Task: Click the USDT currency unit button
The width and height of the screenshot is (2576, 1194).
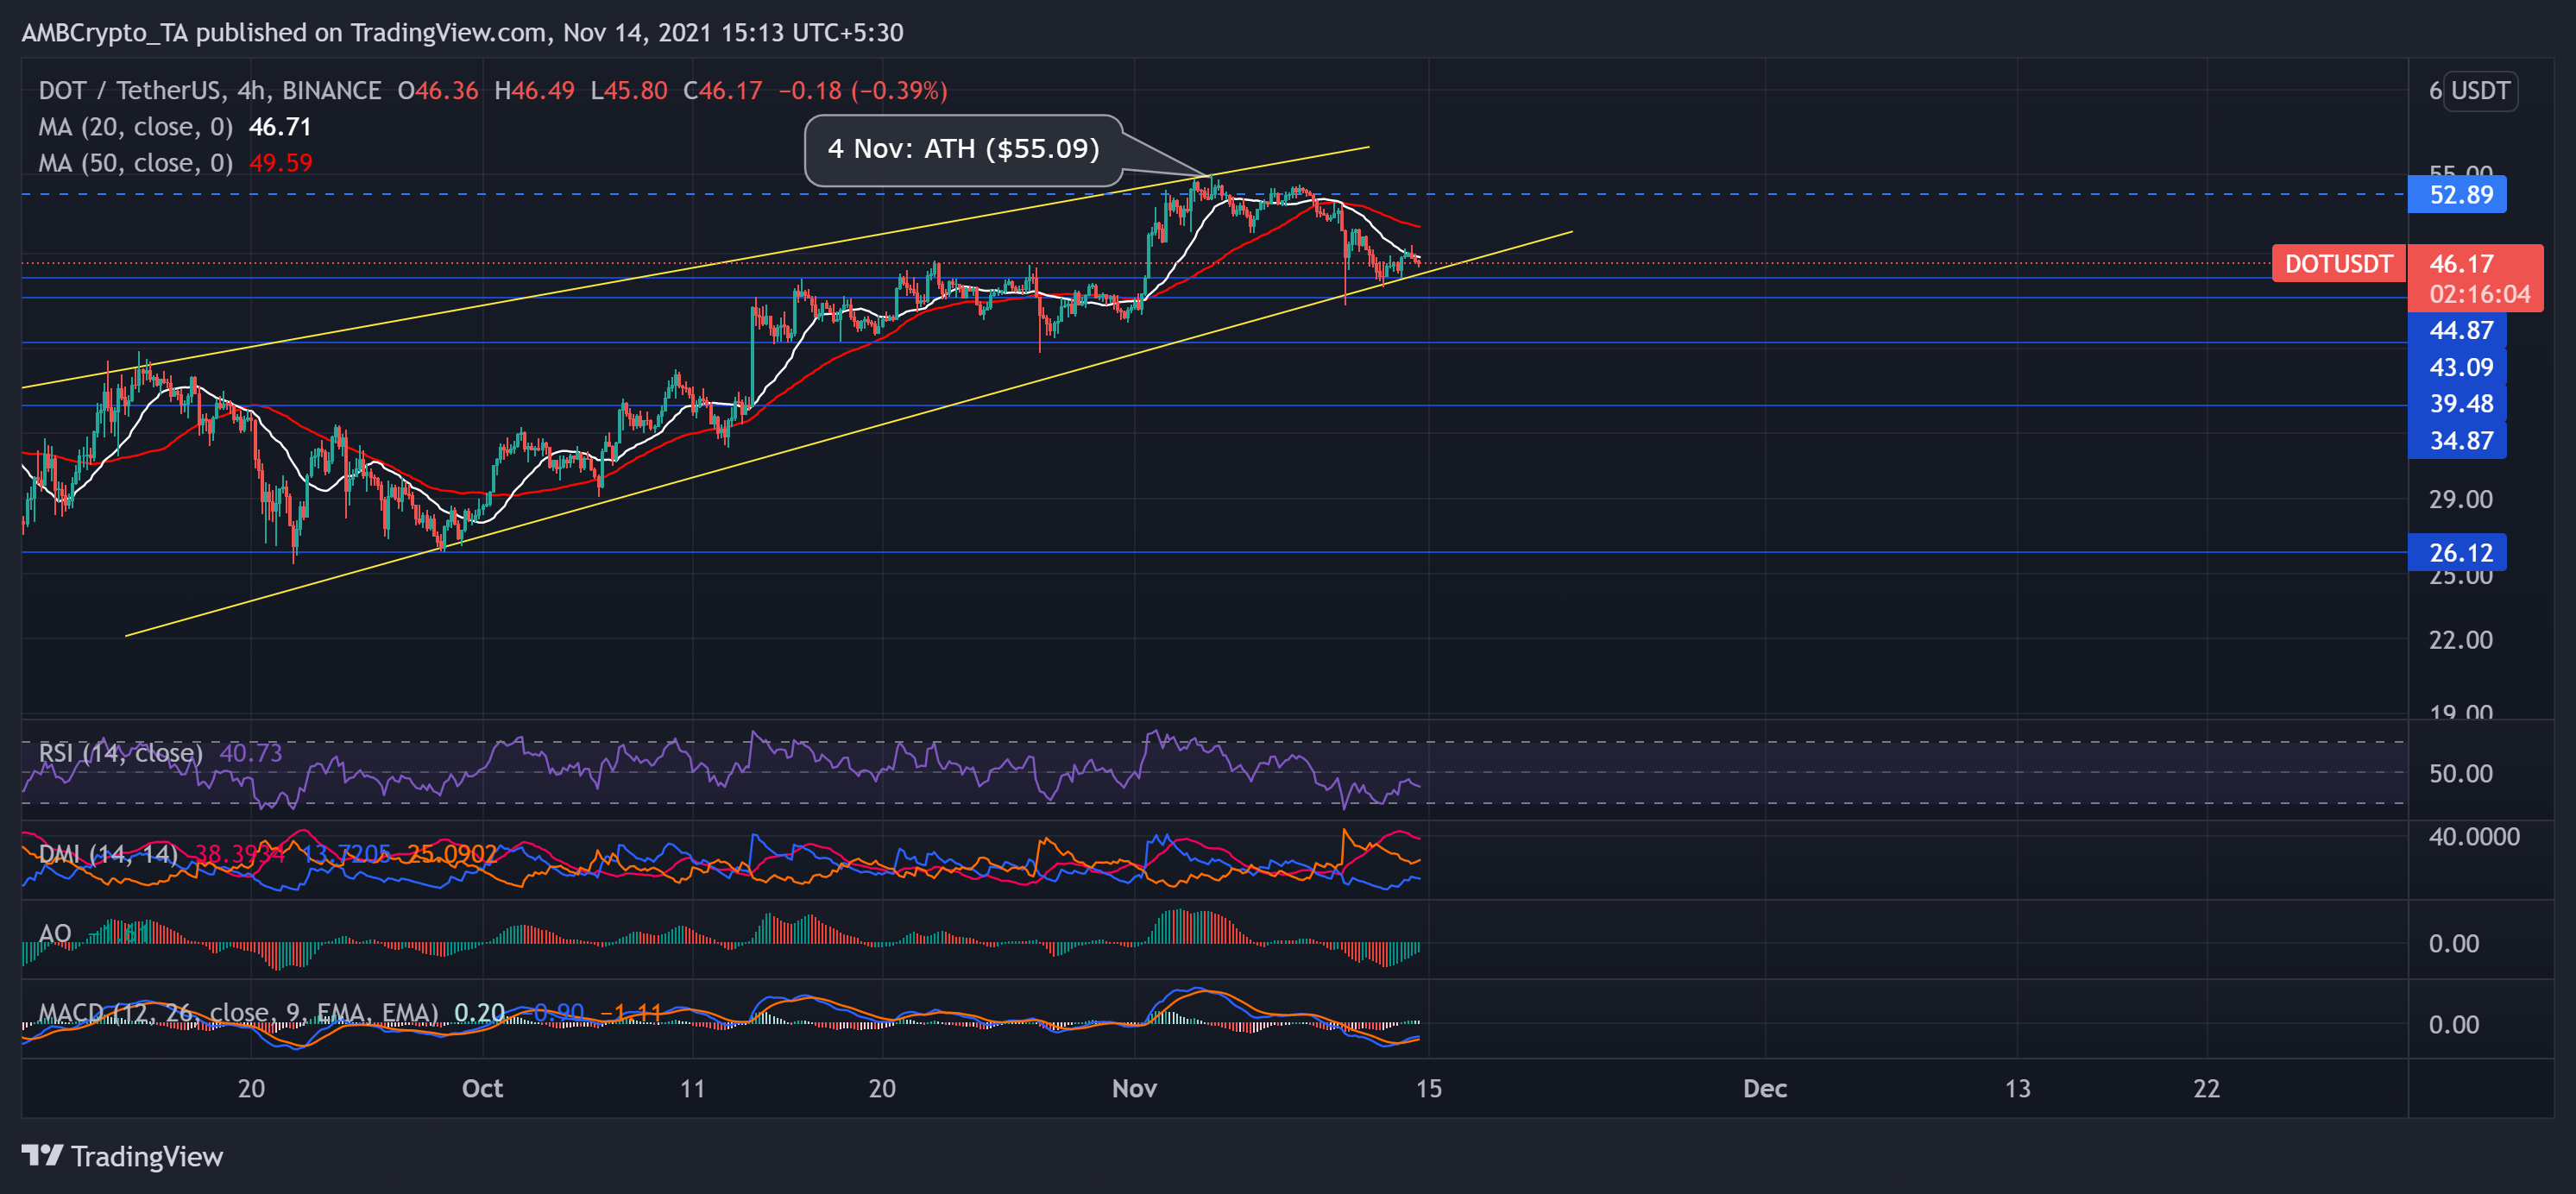Action: tap(2480, 91)
